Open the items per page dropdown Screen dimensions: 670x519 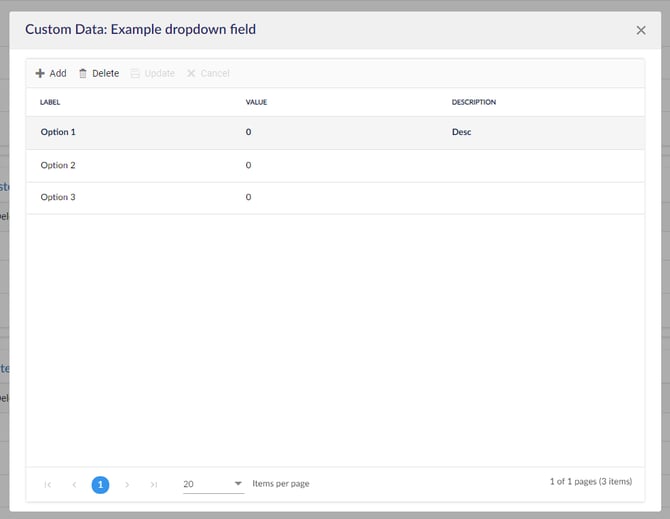click(x=213, y=484)
